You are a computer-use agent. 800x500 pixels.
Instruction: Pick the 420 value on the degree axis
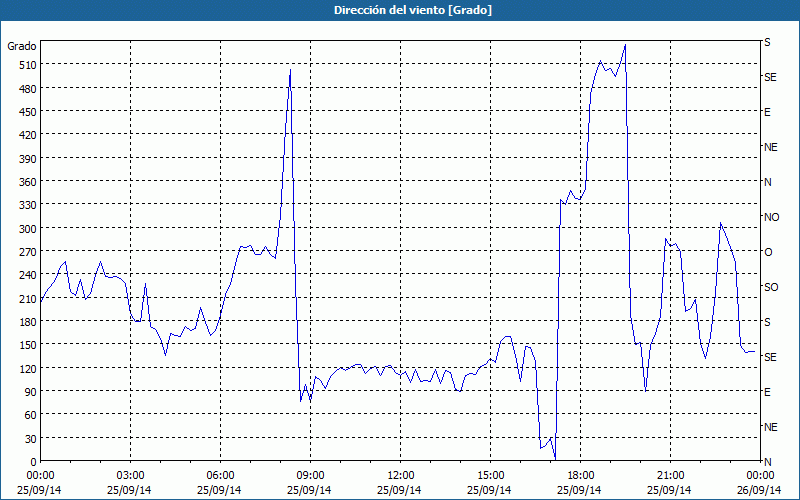(28, 135)
